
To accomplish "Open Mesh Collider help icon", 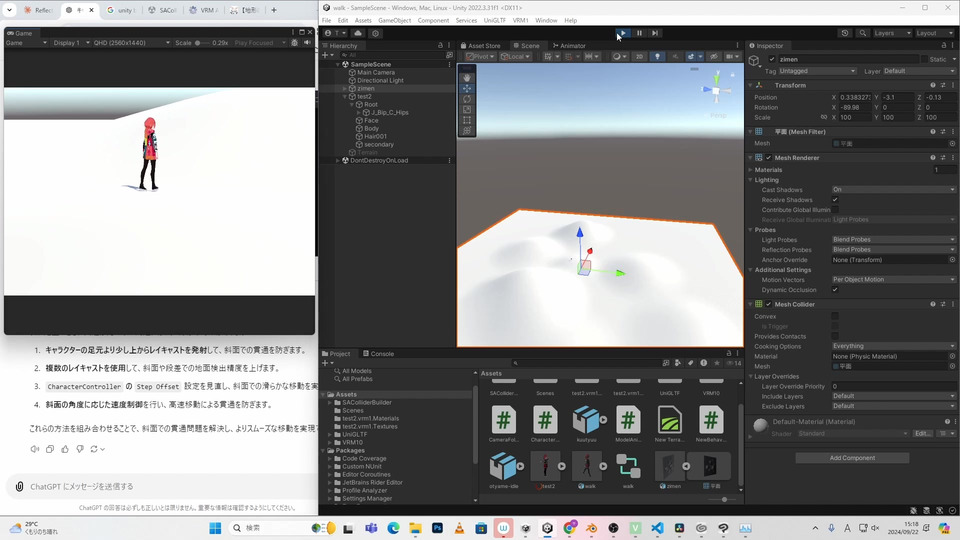I will click(932, 304).
